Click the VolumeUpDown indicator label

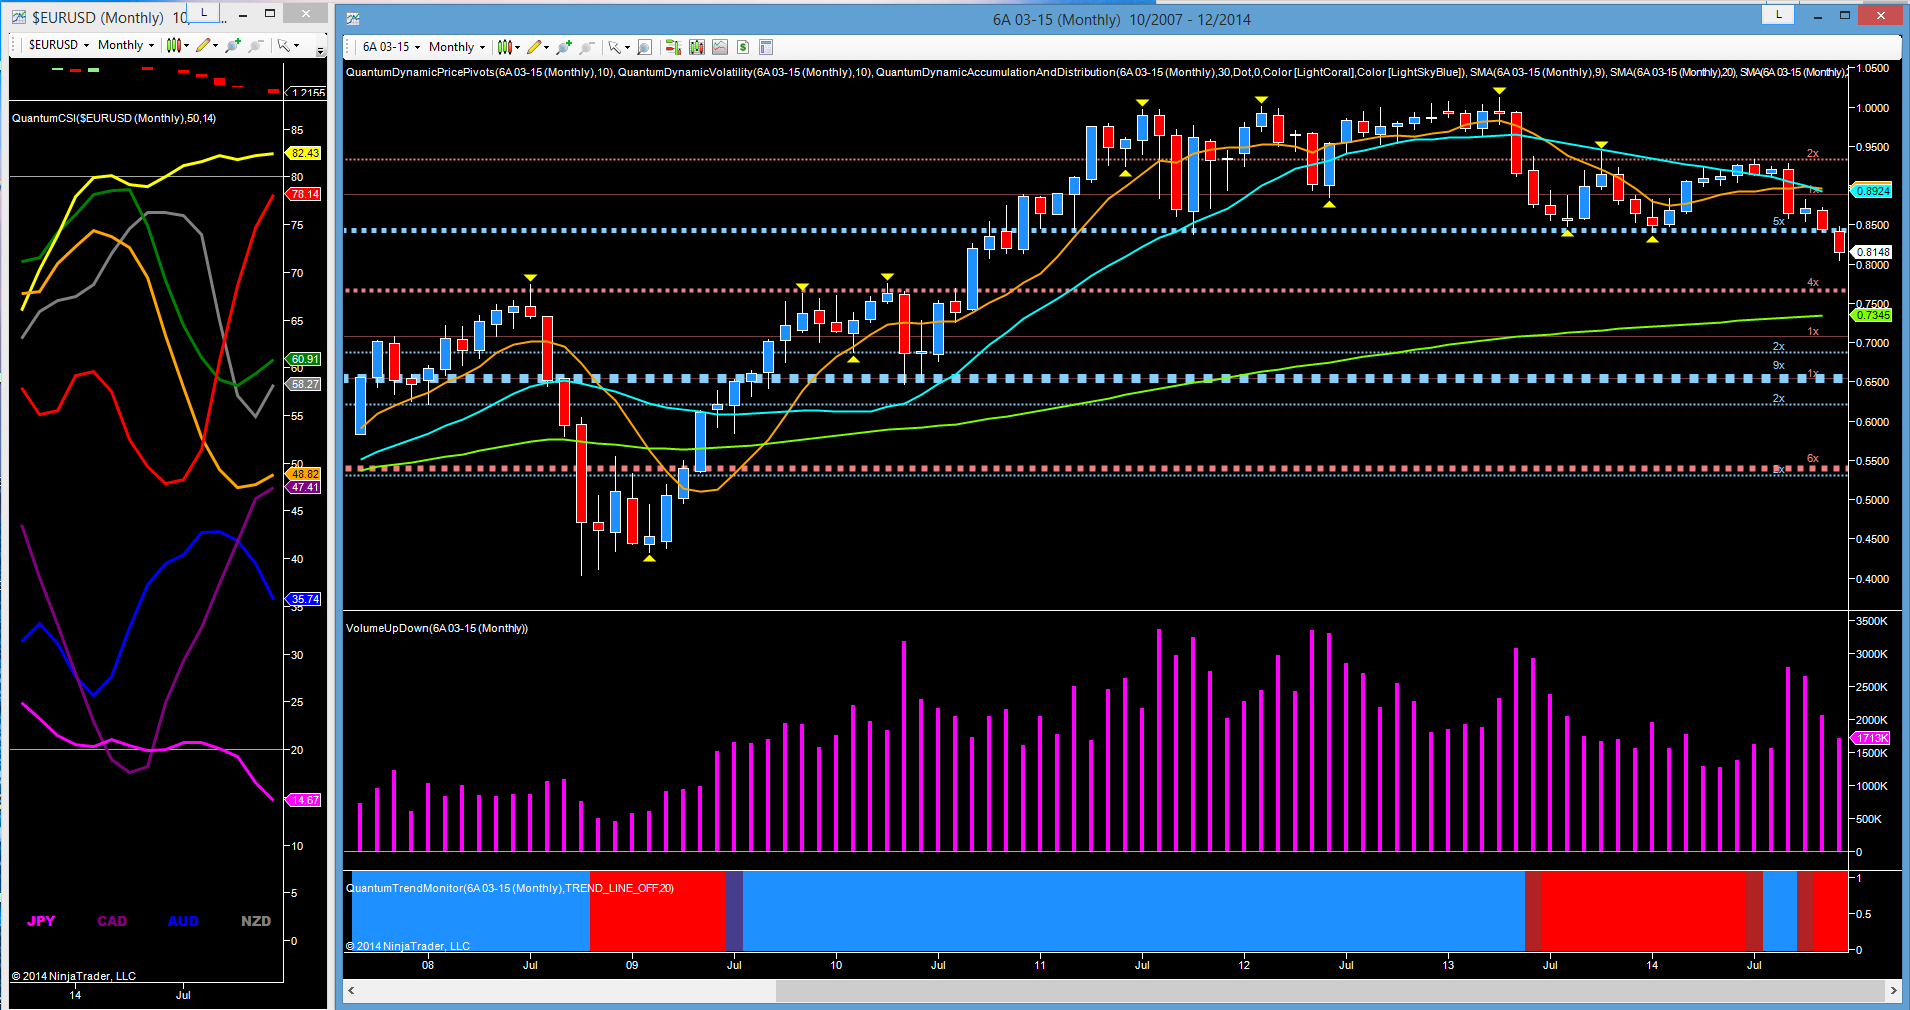(x=437, y=628)
